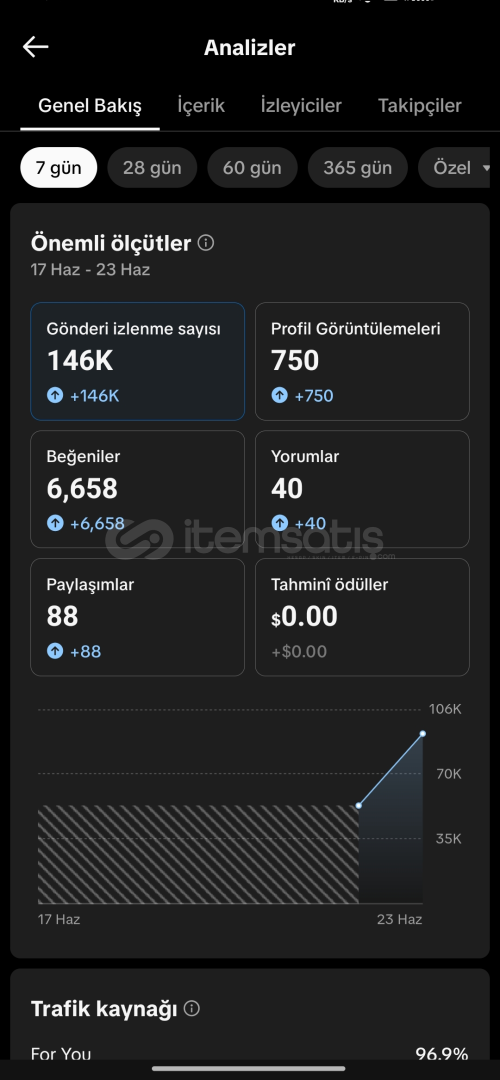
Task: Open info icon beside Önemli ölçütler
Action: click(x=205, y=243)
